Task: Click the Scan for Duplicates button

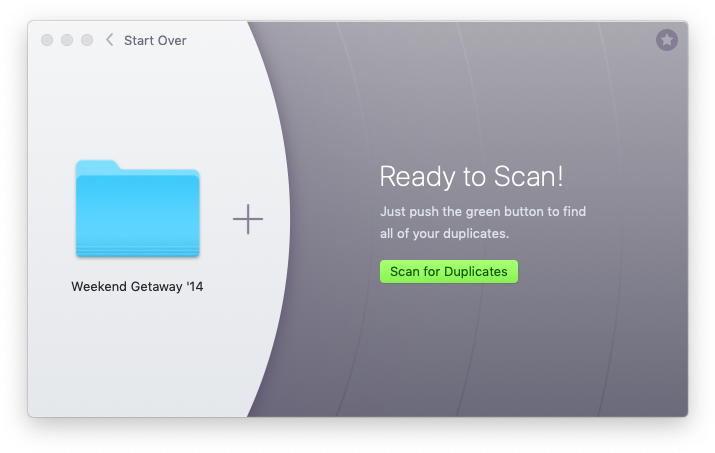Action: 449,271
